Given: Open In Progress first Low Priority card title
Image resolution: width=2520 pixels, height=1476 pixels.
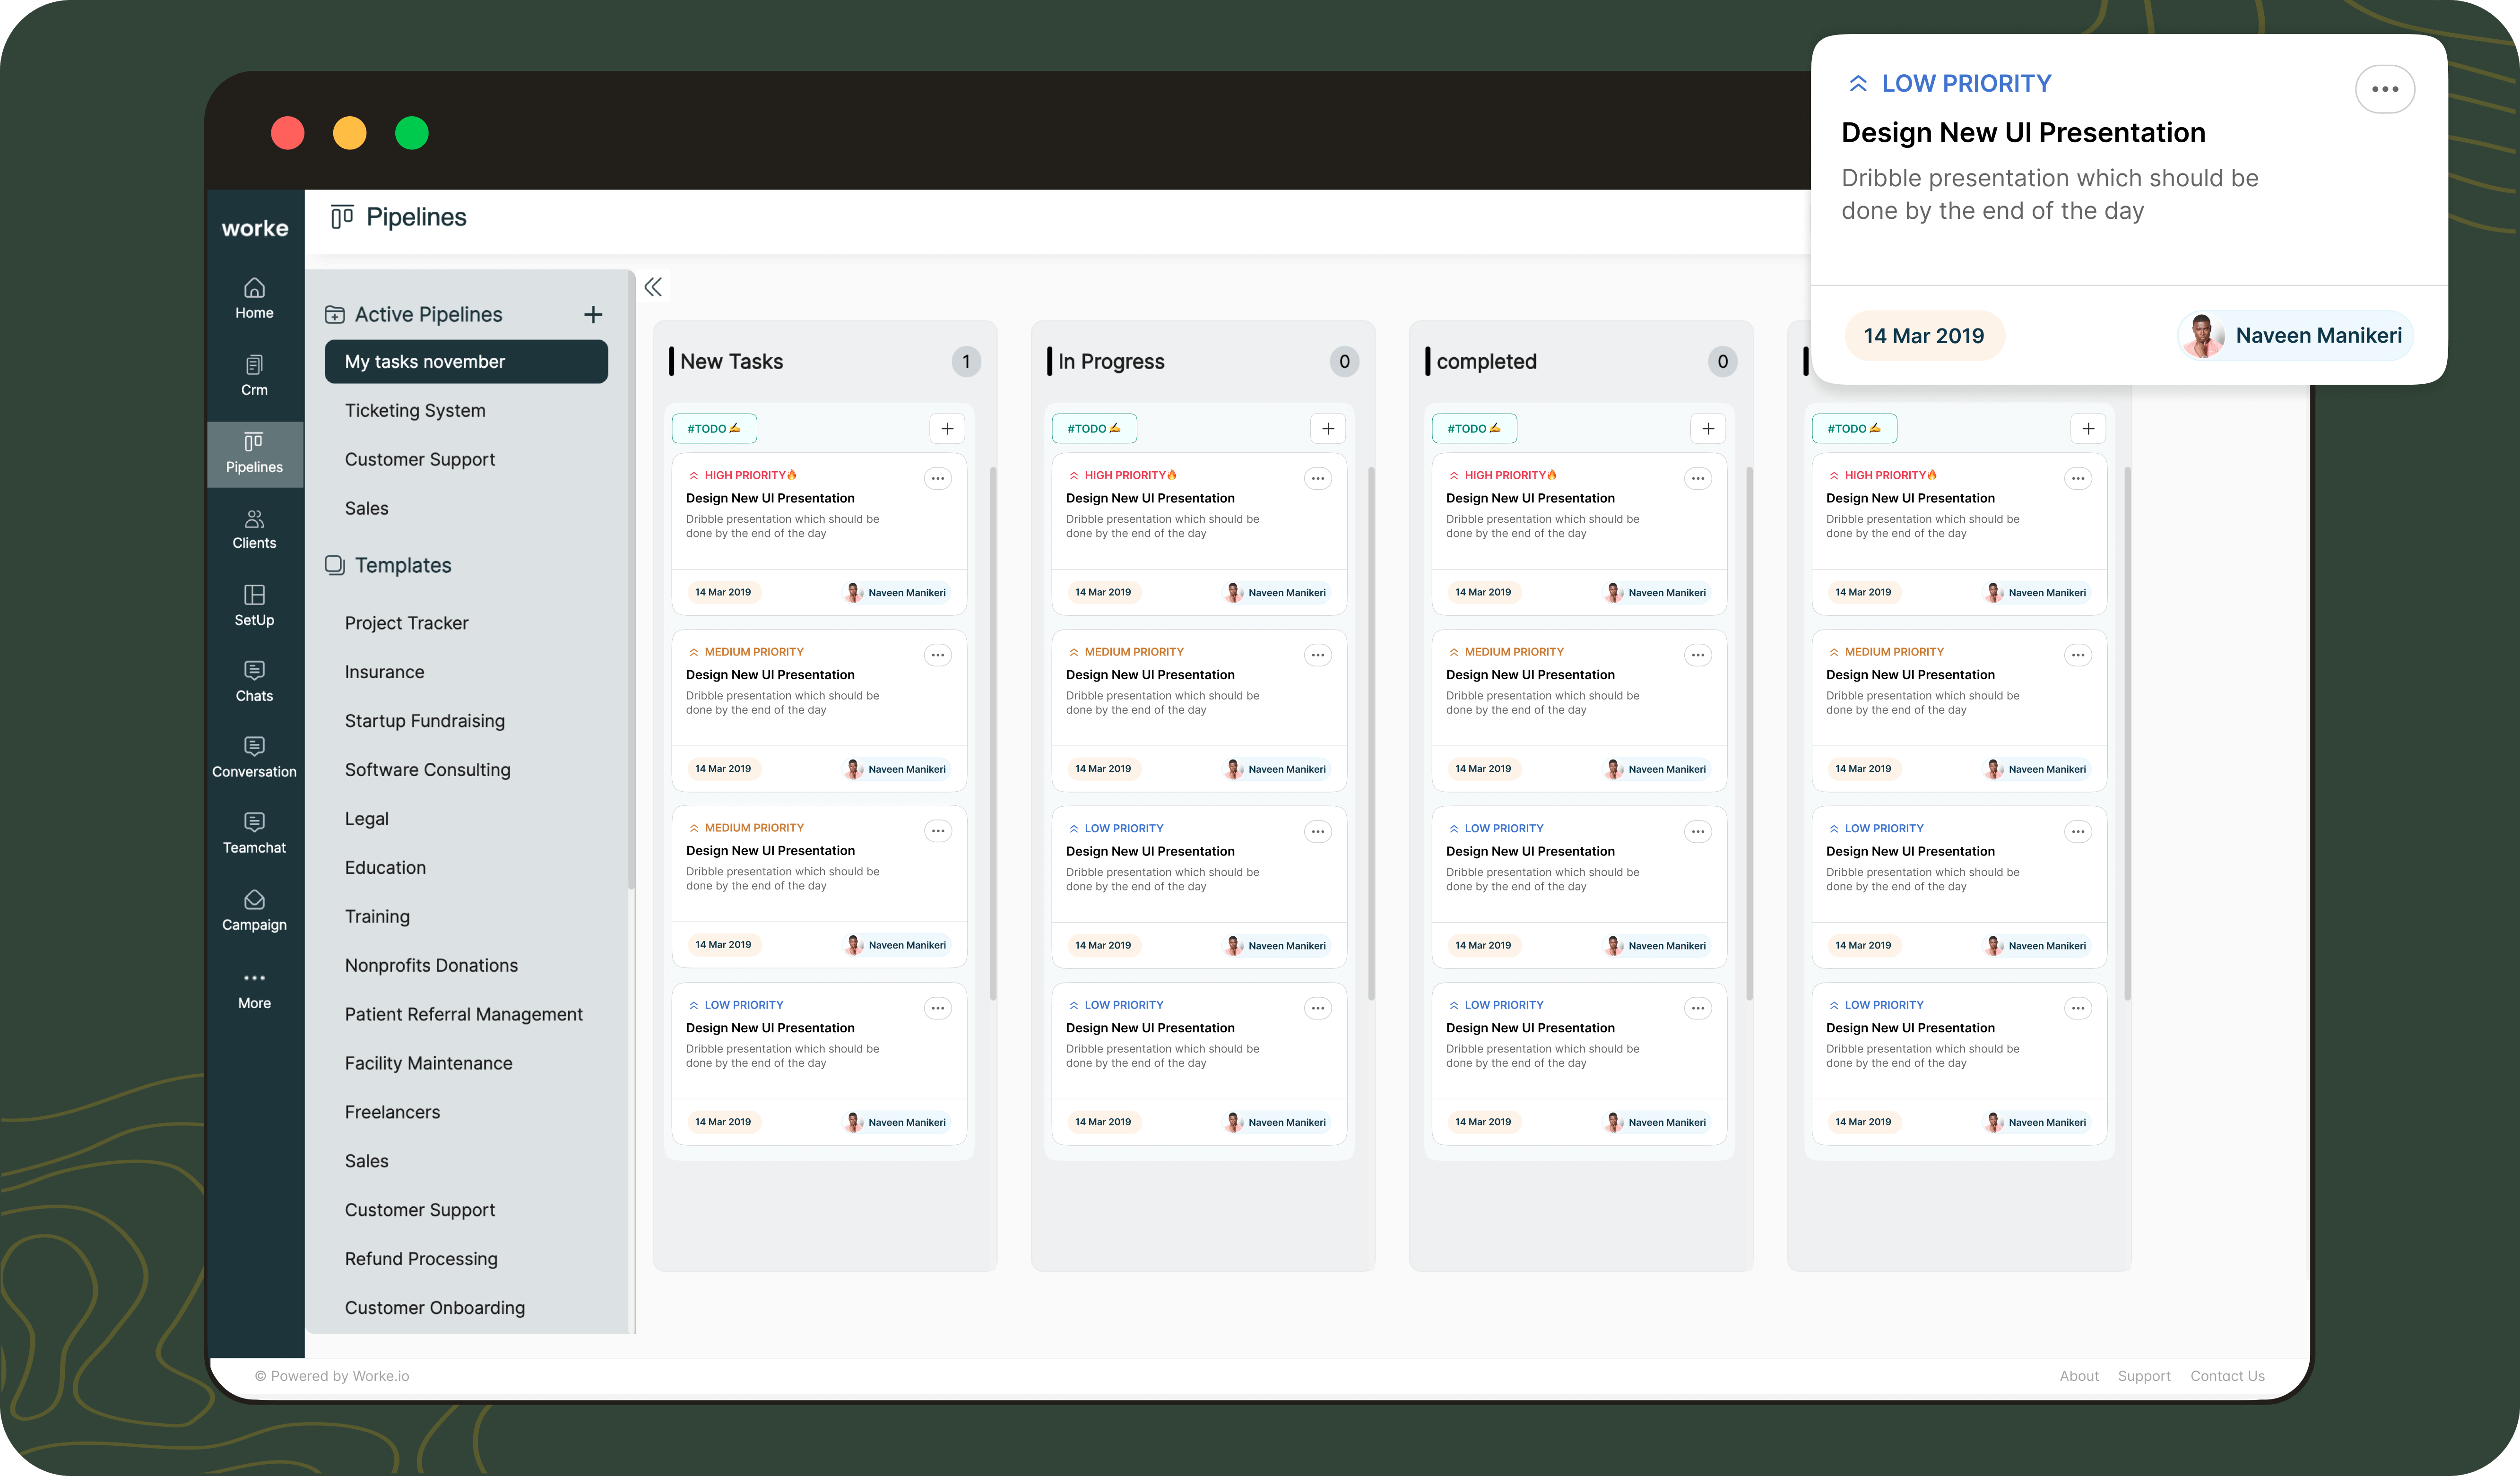Looking at the screenshot, I should click(x=1150, y=851).
